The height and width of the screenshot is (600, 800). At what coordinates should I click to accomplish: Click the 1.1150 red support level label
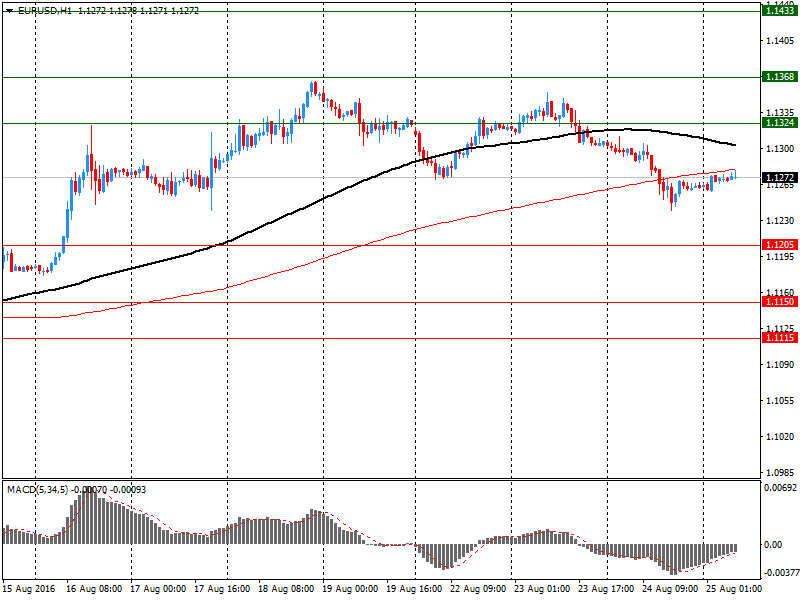tap(780, 302)
